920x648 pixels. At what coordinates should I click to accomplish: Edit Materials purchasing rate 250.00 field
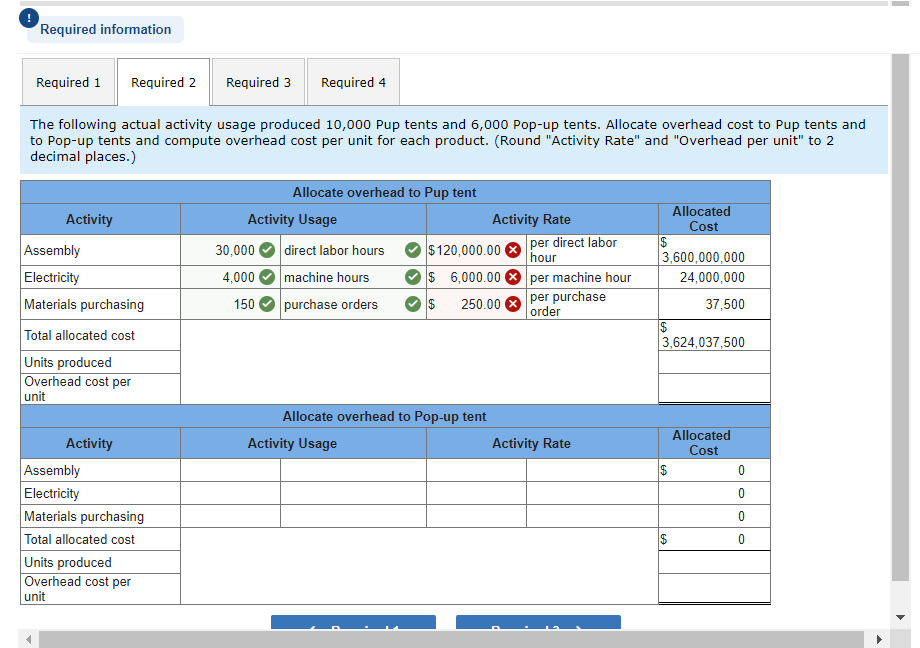coord(476,304)
